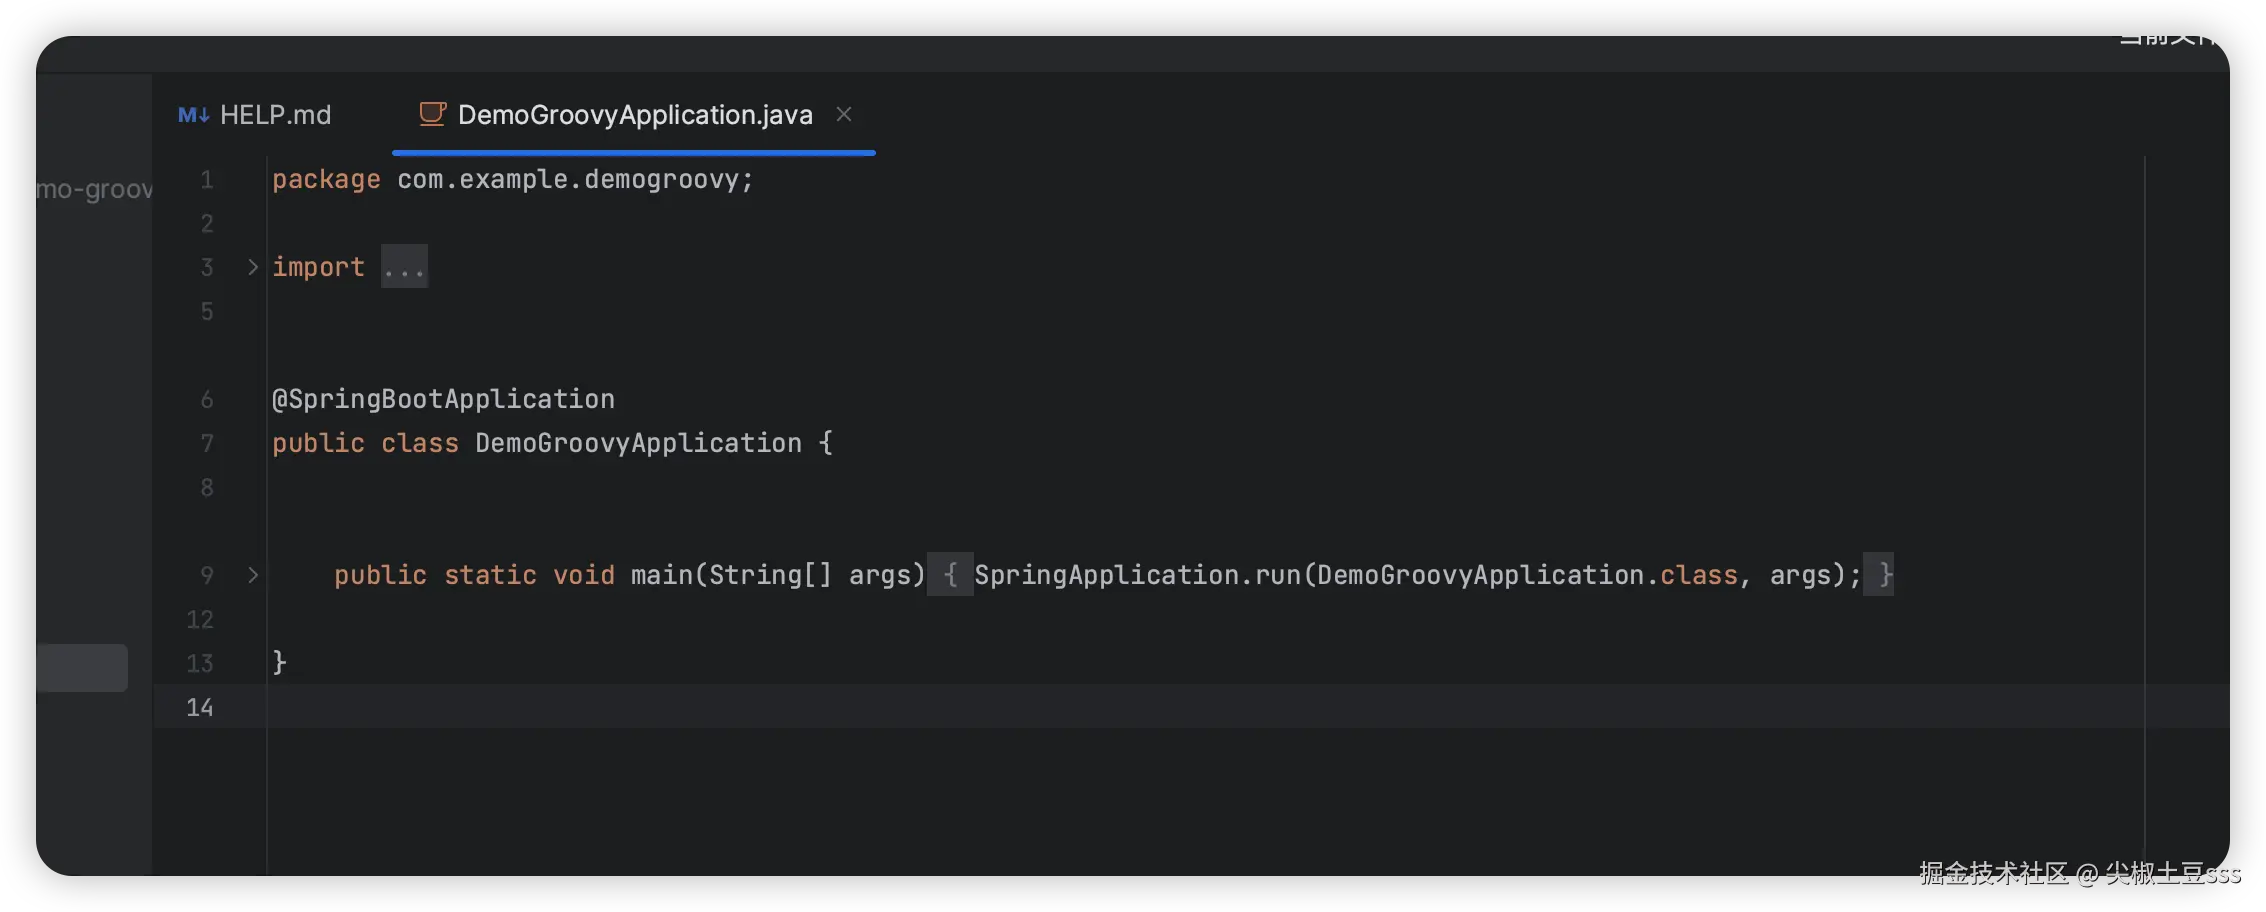Switch to the HELP.md tab
2266x912 pixels.
click(275, 115)
